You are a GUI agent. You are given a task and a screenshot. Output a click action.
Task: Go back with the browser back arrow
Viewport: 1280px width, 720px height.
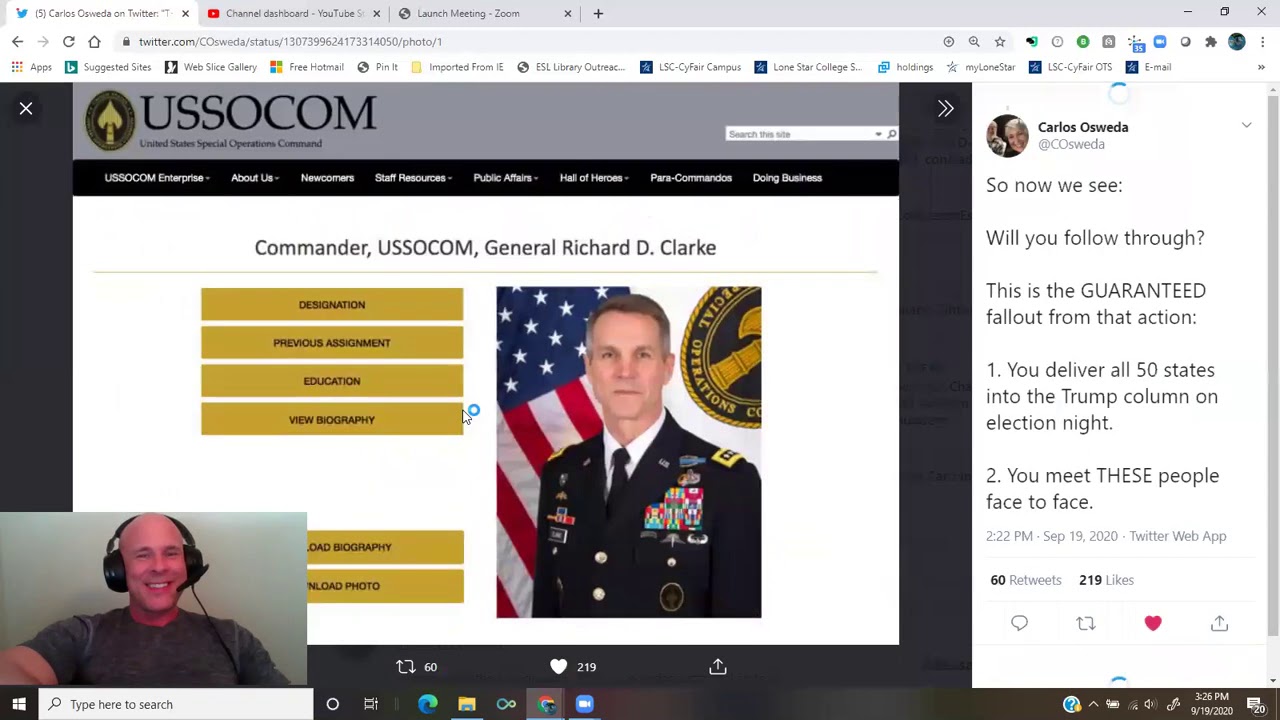[17, 41]
